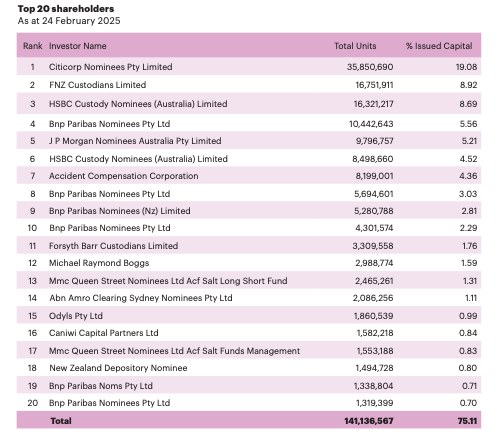Image resolution: width=498 pixels, height=441 pixels.
Task: Select the 'Top 20 shareholders' heading
Action: click(66, 9)
